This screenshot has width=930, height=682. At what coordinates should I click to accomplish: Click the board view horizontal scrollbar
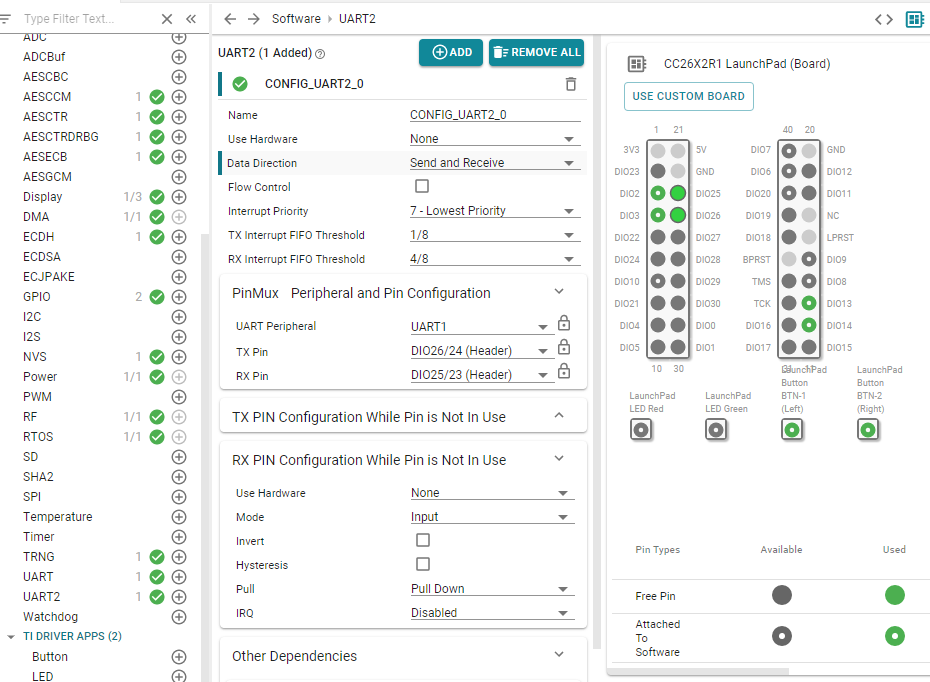[699, 671]
